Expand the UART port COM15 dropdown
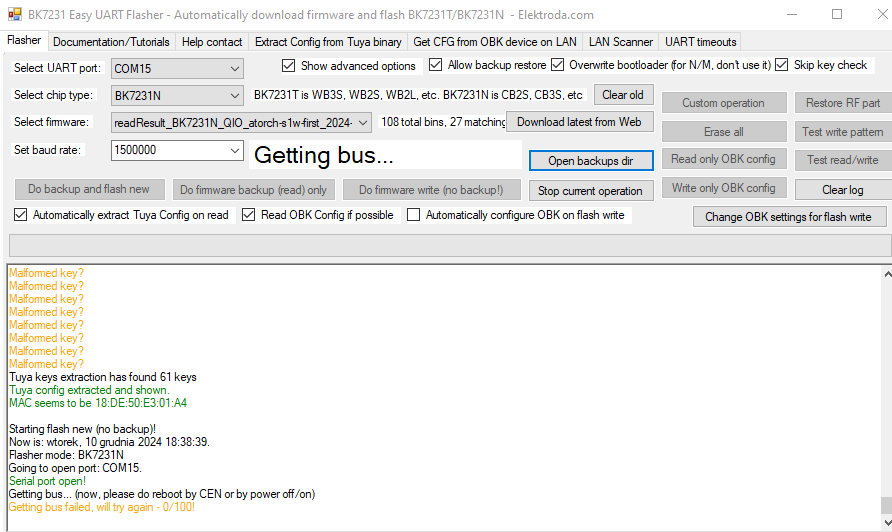 click(x=234, y=69)
